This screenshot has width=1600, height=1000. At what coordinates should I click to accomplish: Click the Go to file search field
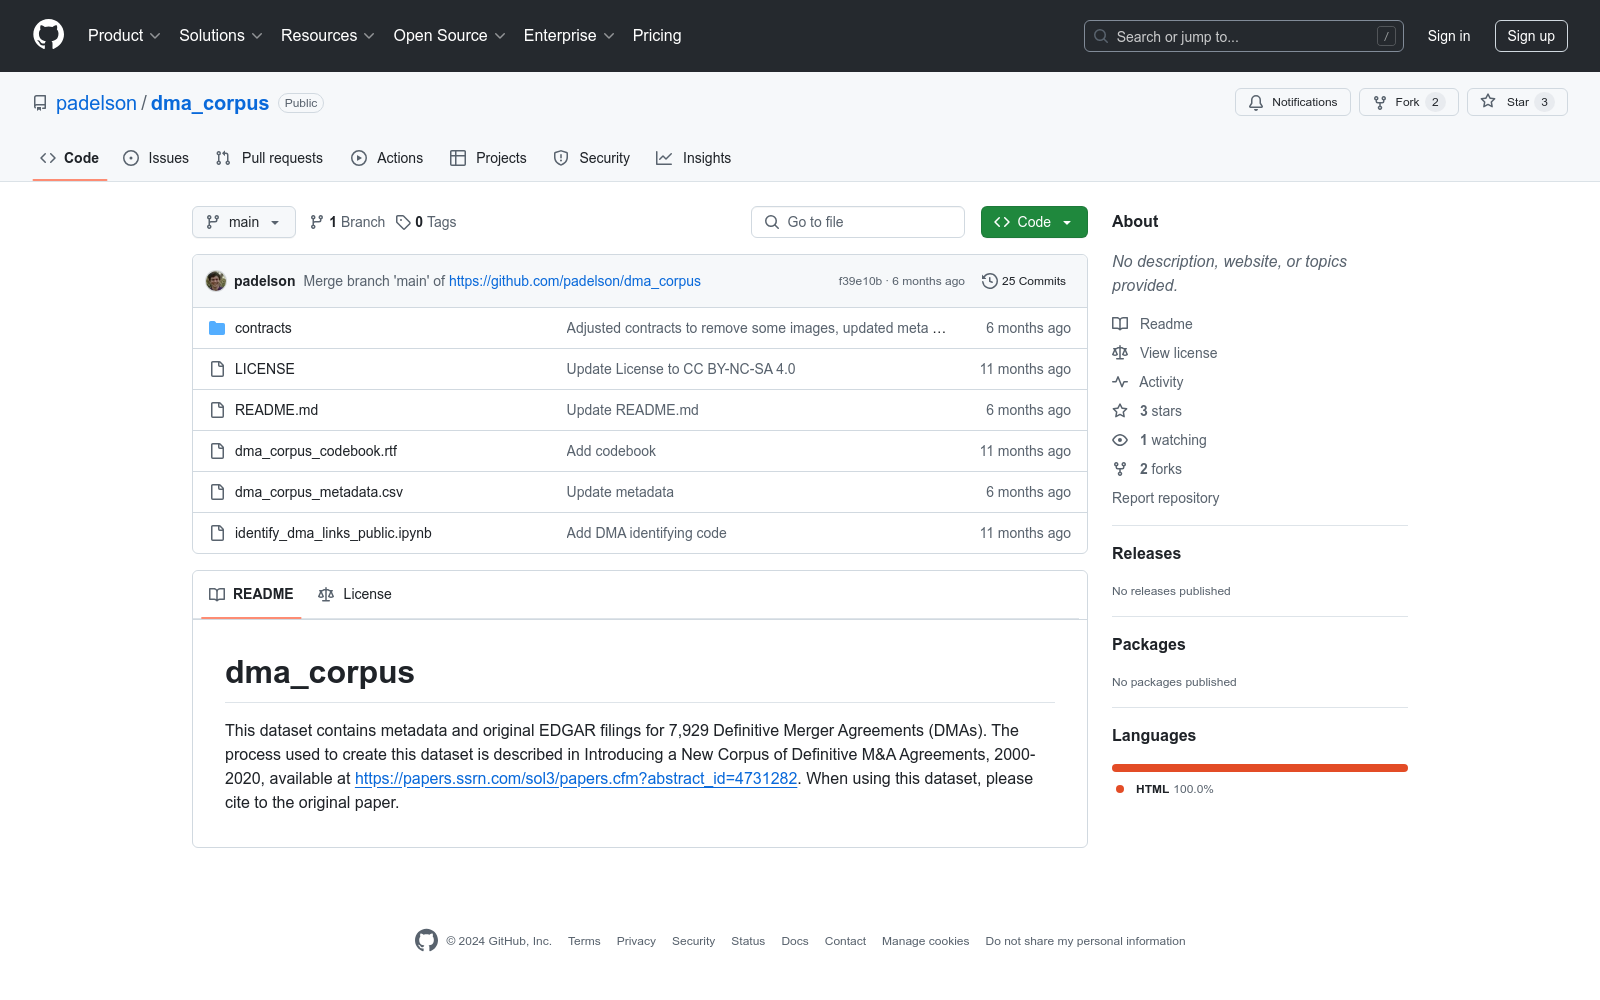(858, 222)
